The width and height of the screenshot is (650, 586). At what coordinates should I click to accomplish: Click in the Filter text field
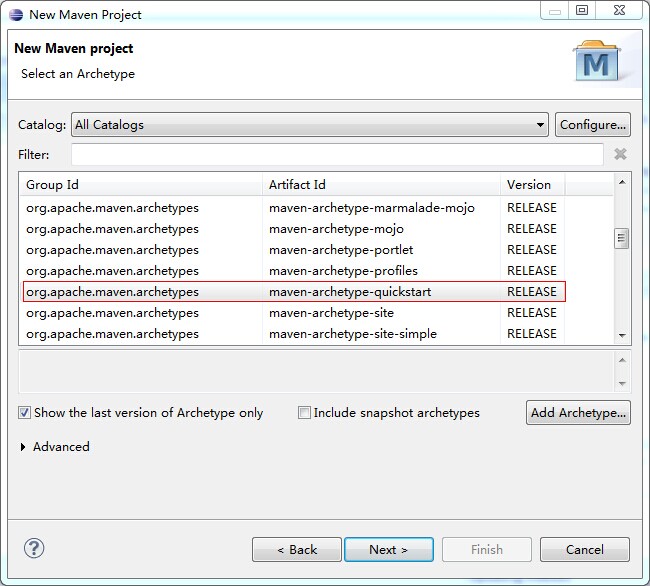click(337, 155)
